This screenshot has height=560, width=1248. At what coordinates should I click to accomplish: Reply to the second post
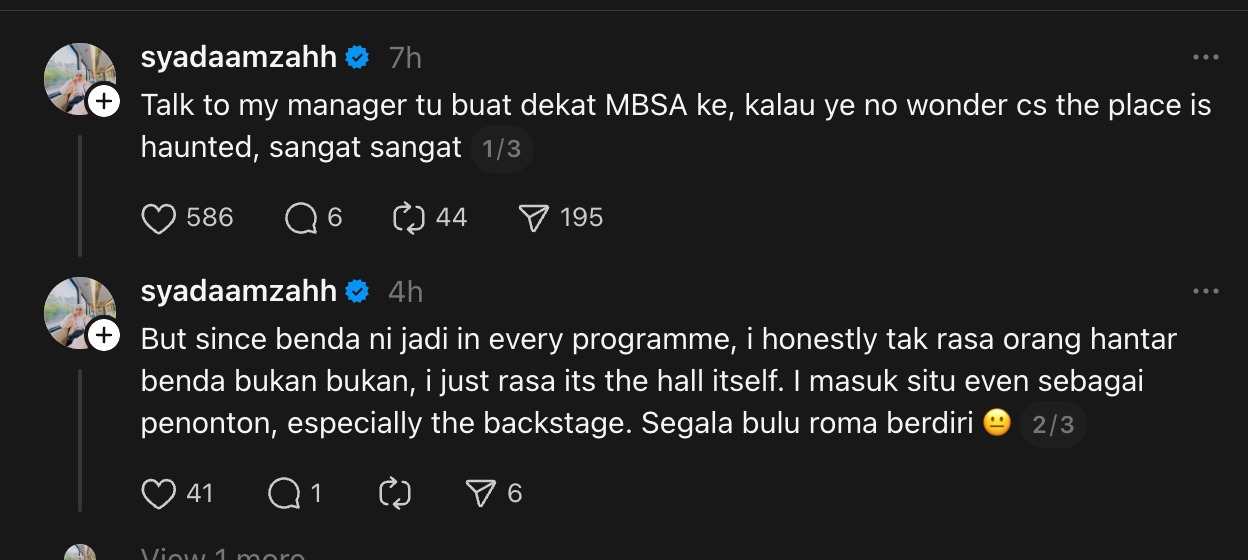[x=285, y=493]
